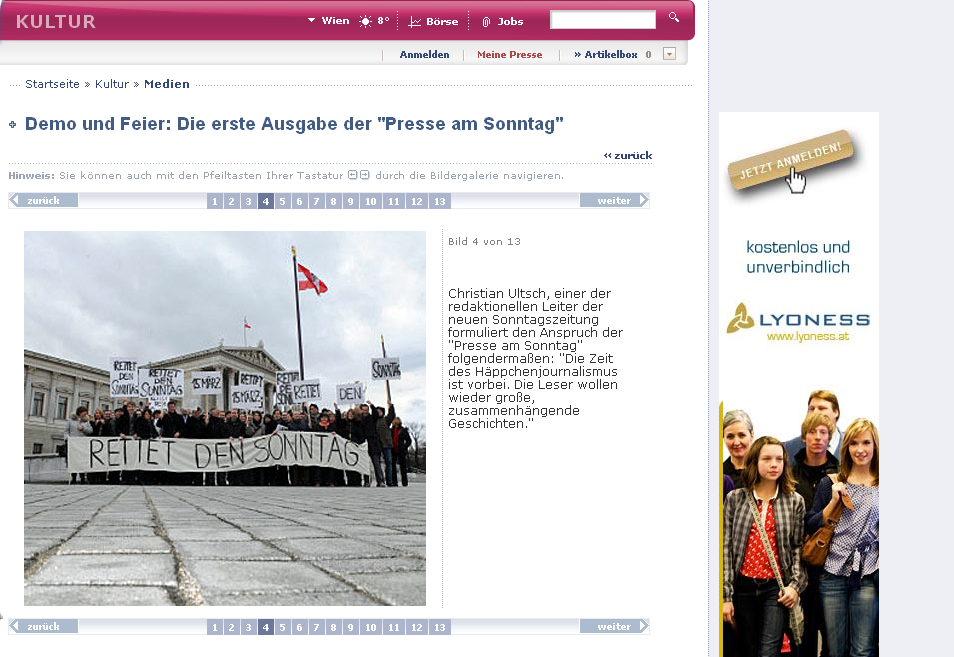The width and height of the screenshot is (954, 657).
Task: Go to image 10 in the pager below the photo
Action: [x=371, y=627]
